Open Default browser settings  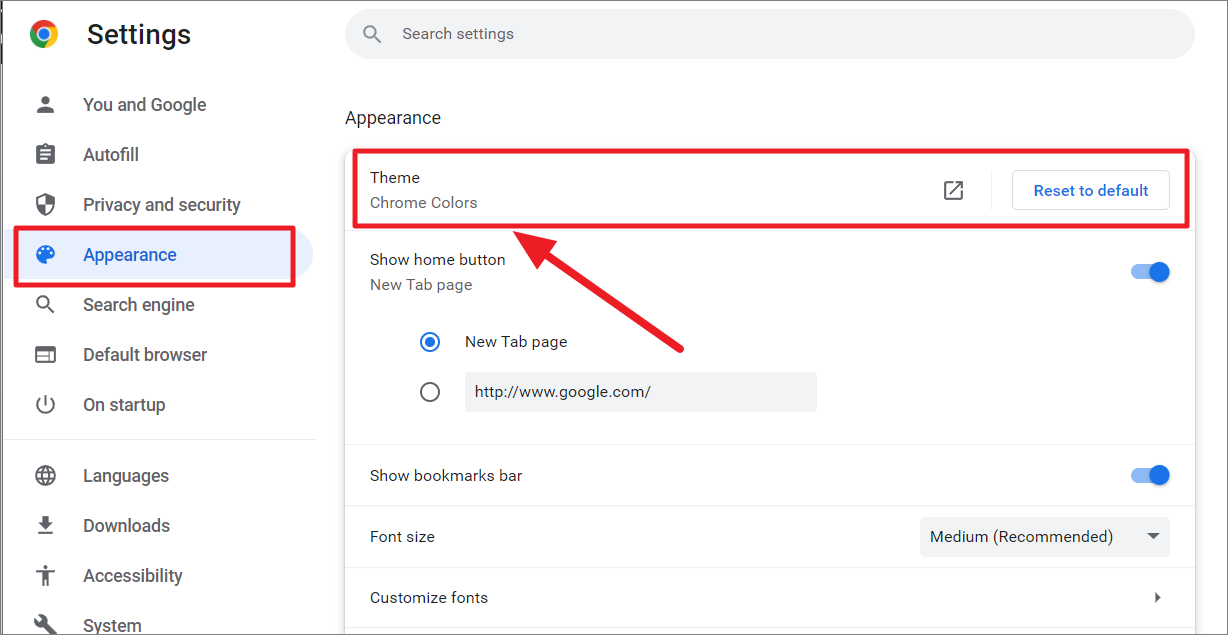[x=145, y=355]
